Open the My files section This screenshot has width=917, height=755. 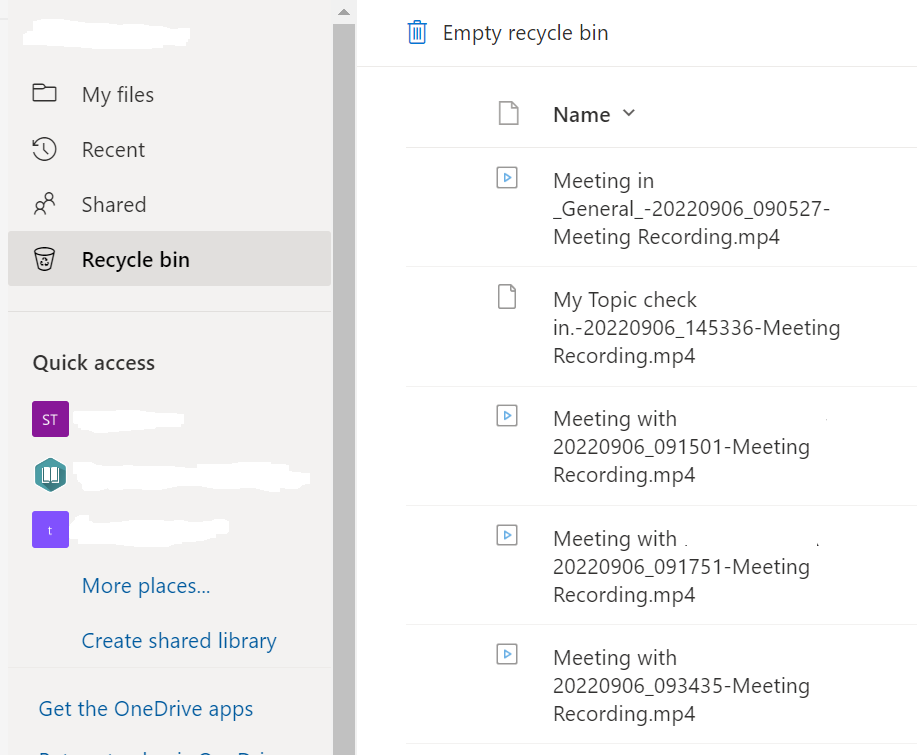[x=118, y=95]
